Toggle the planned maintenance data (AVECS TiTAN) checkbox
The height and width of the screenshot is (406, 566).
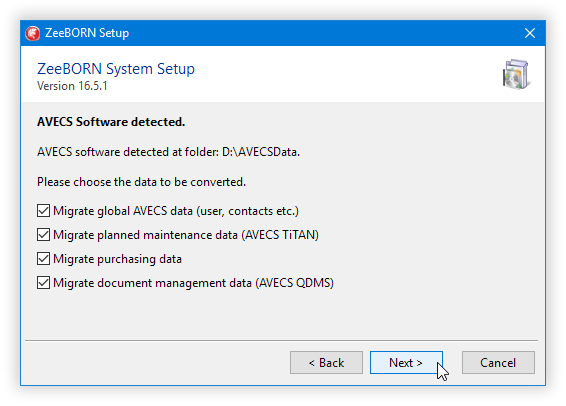click(43, 235)
